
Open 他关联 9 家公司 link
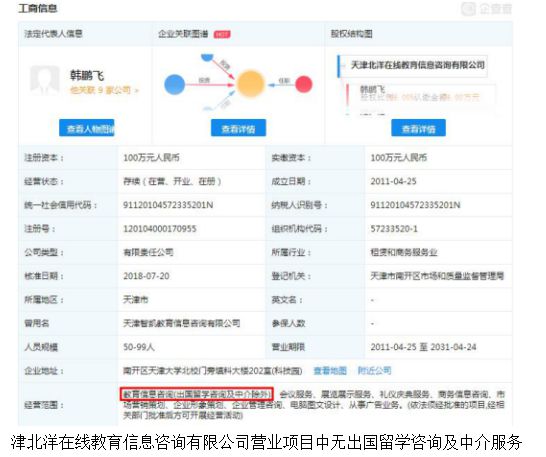[104, 91]
